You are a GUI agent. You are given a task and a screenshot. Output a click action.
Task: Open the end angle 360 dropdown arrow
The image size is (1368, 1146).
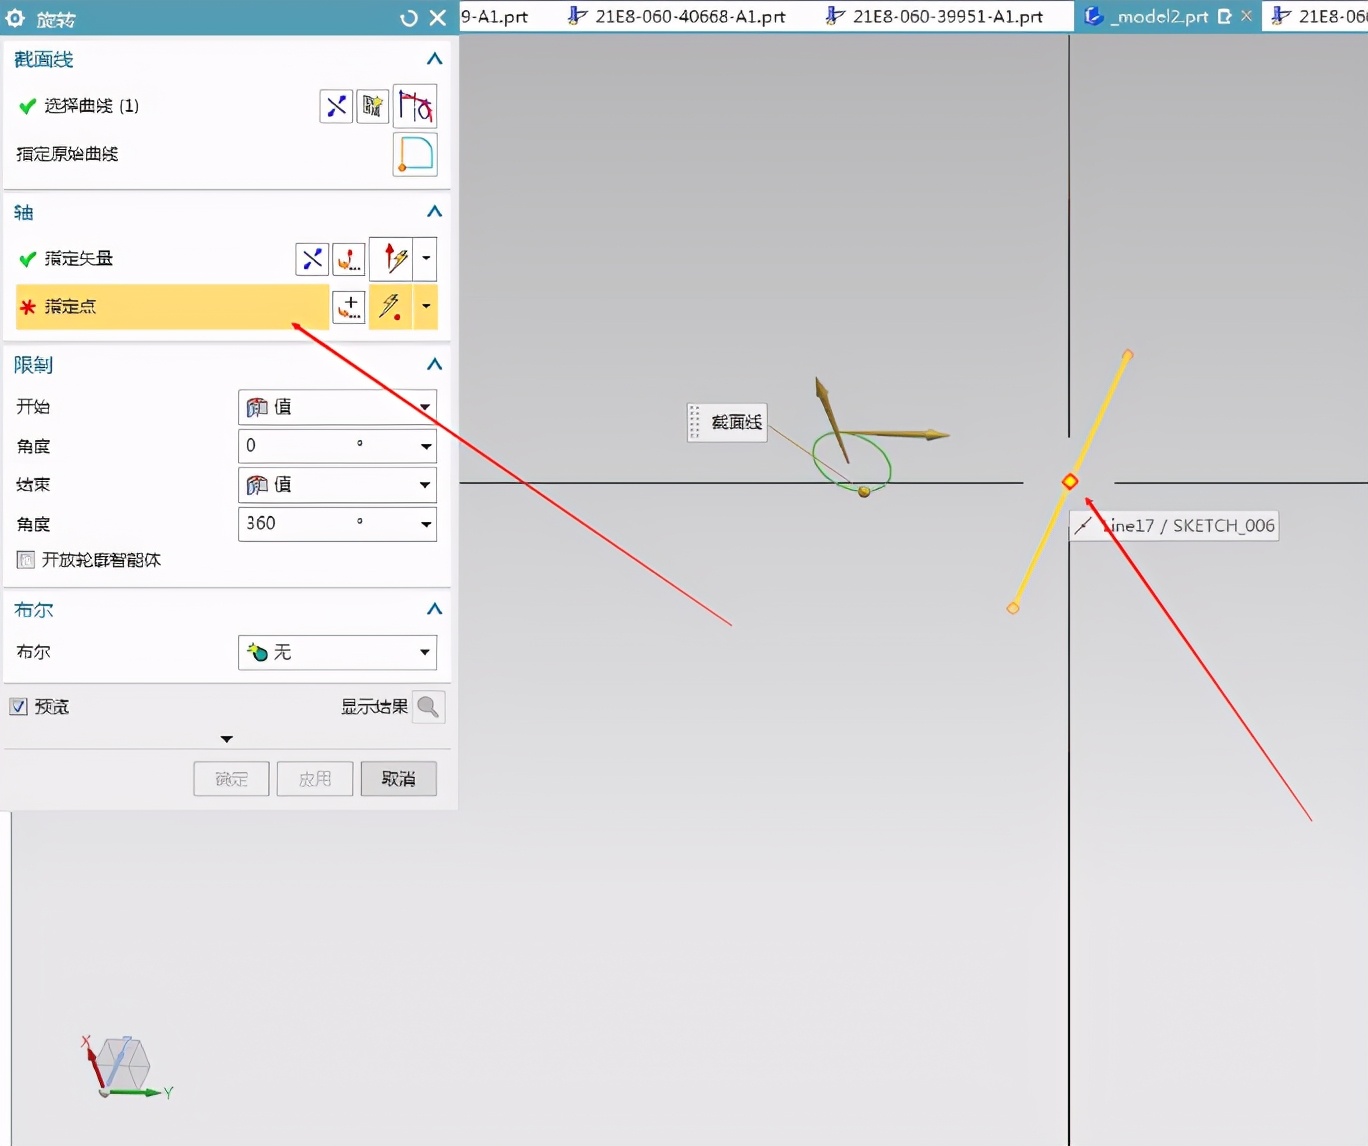[x=426, y=524]
